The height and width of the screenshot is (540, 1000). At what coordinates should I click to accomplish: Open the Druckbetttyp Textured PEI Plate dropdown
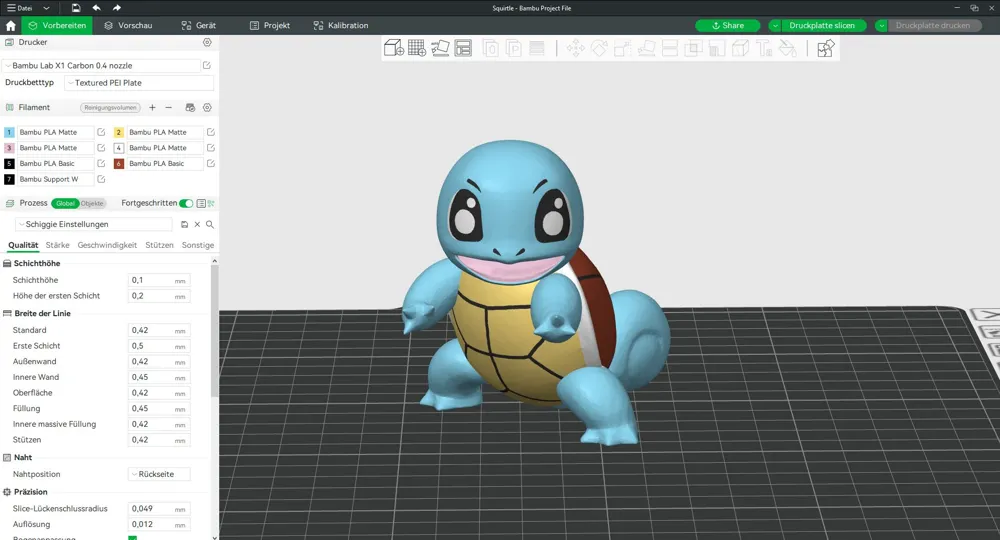click(x=139, y=83)
